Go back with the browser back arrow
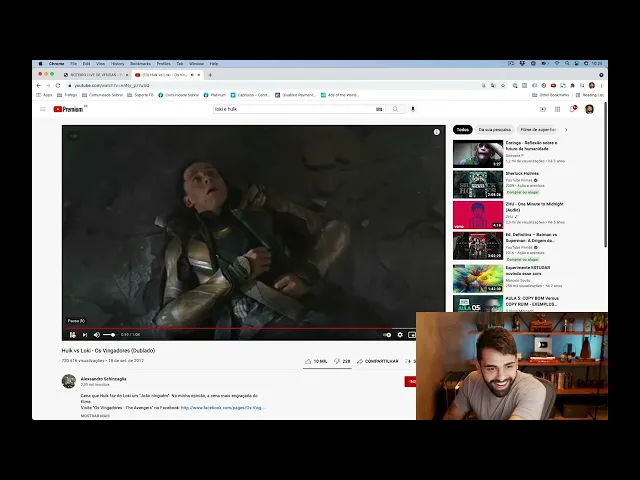Image resolution: width=640 pixels, height=480 pixels. point(39,86)
